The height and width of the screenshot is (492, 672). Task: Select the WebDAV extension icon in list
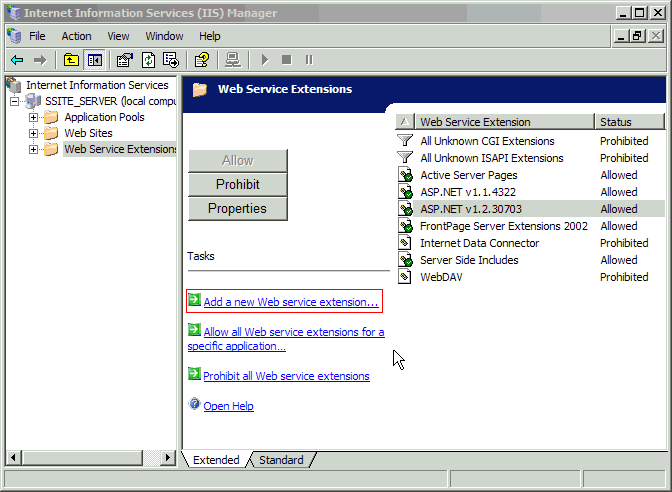pos(405,277)
